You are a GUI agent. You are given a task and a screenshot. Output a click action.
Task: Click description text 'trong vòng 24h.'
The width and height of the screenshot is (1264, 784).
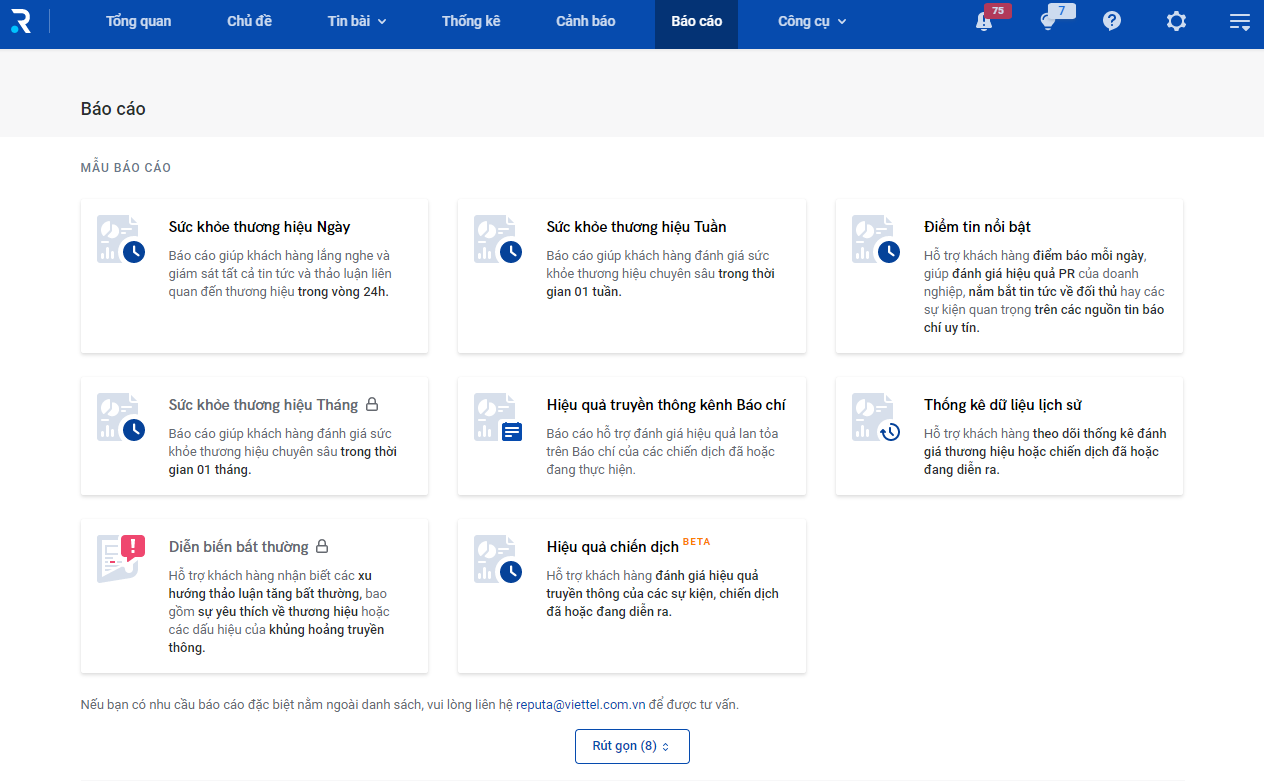coord(343,292)
